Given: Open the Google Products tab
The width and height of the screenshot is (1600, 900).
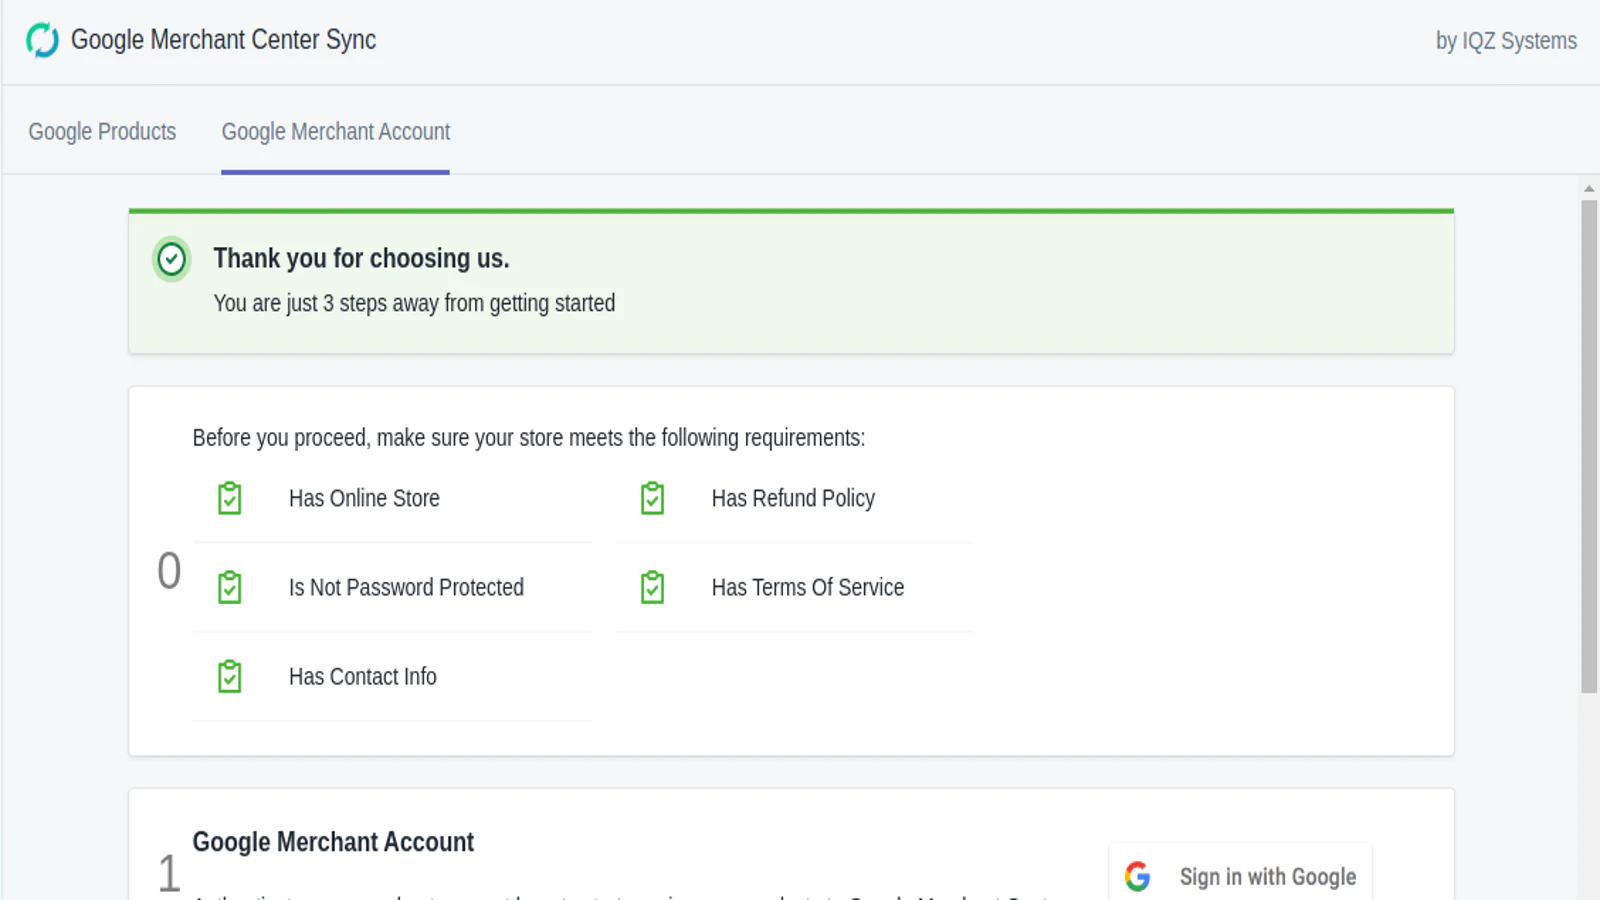Looking at the screenshot, I should [x=102, y=132].
